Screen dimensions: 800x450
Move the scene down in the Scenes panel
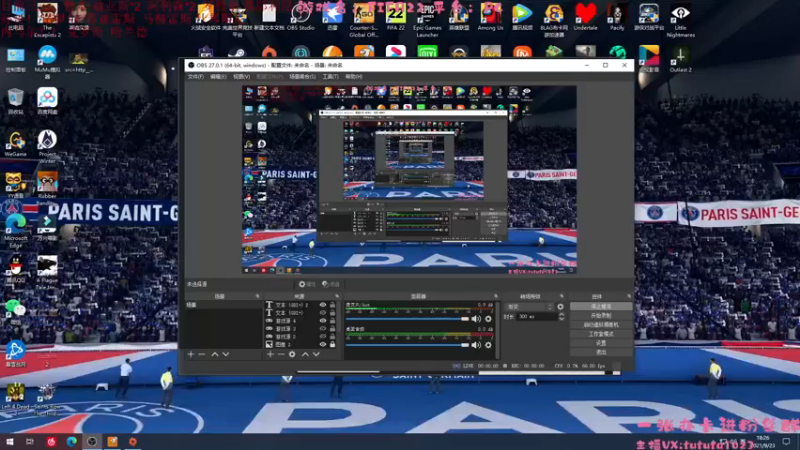[226, 354]
